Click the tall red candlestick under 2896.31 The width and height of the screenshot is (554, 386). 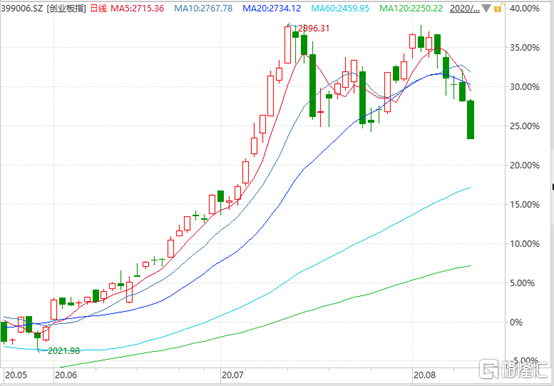(x=288, y=45)
